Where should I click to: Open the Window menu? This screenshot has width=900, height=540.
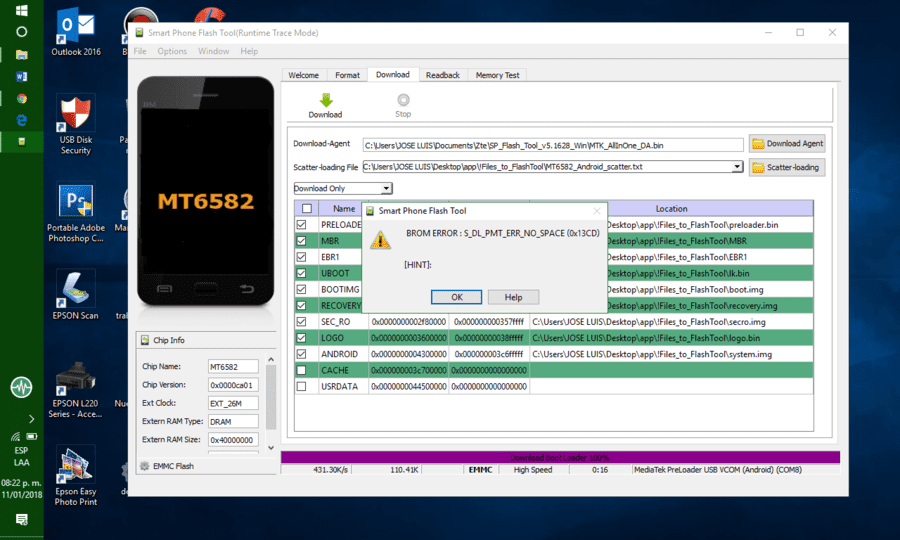[x=214, y=51]
